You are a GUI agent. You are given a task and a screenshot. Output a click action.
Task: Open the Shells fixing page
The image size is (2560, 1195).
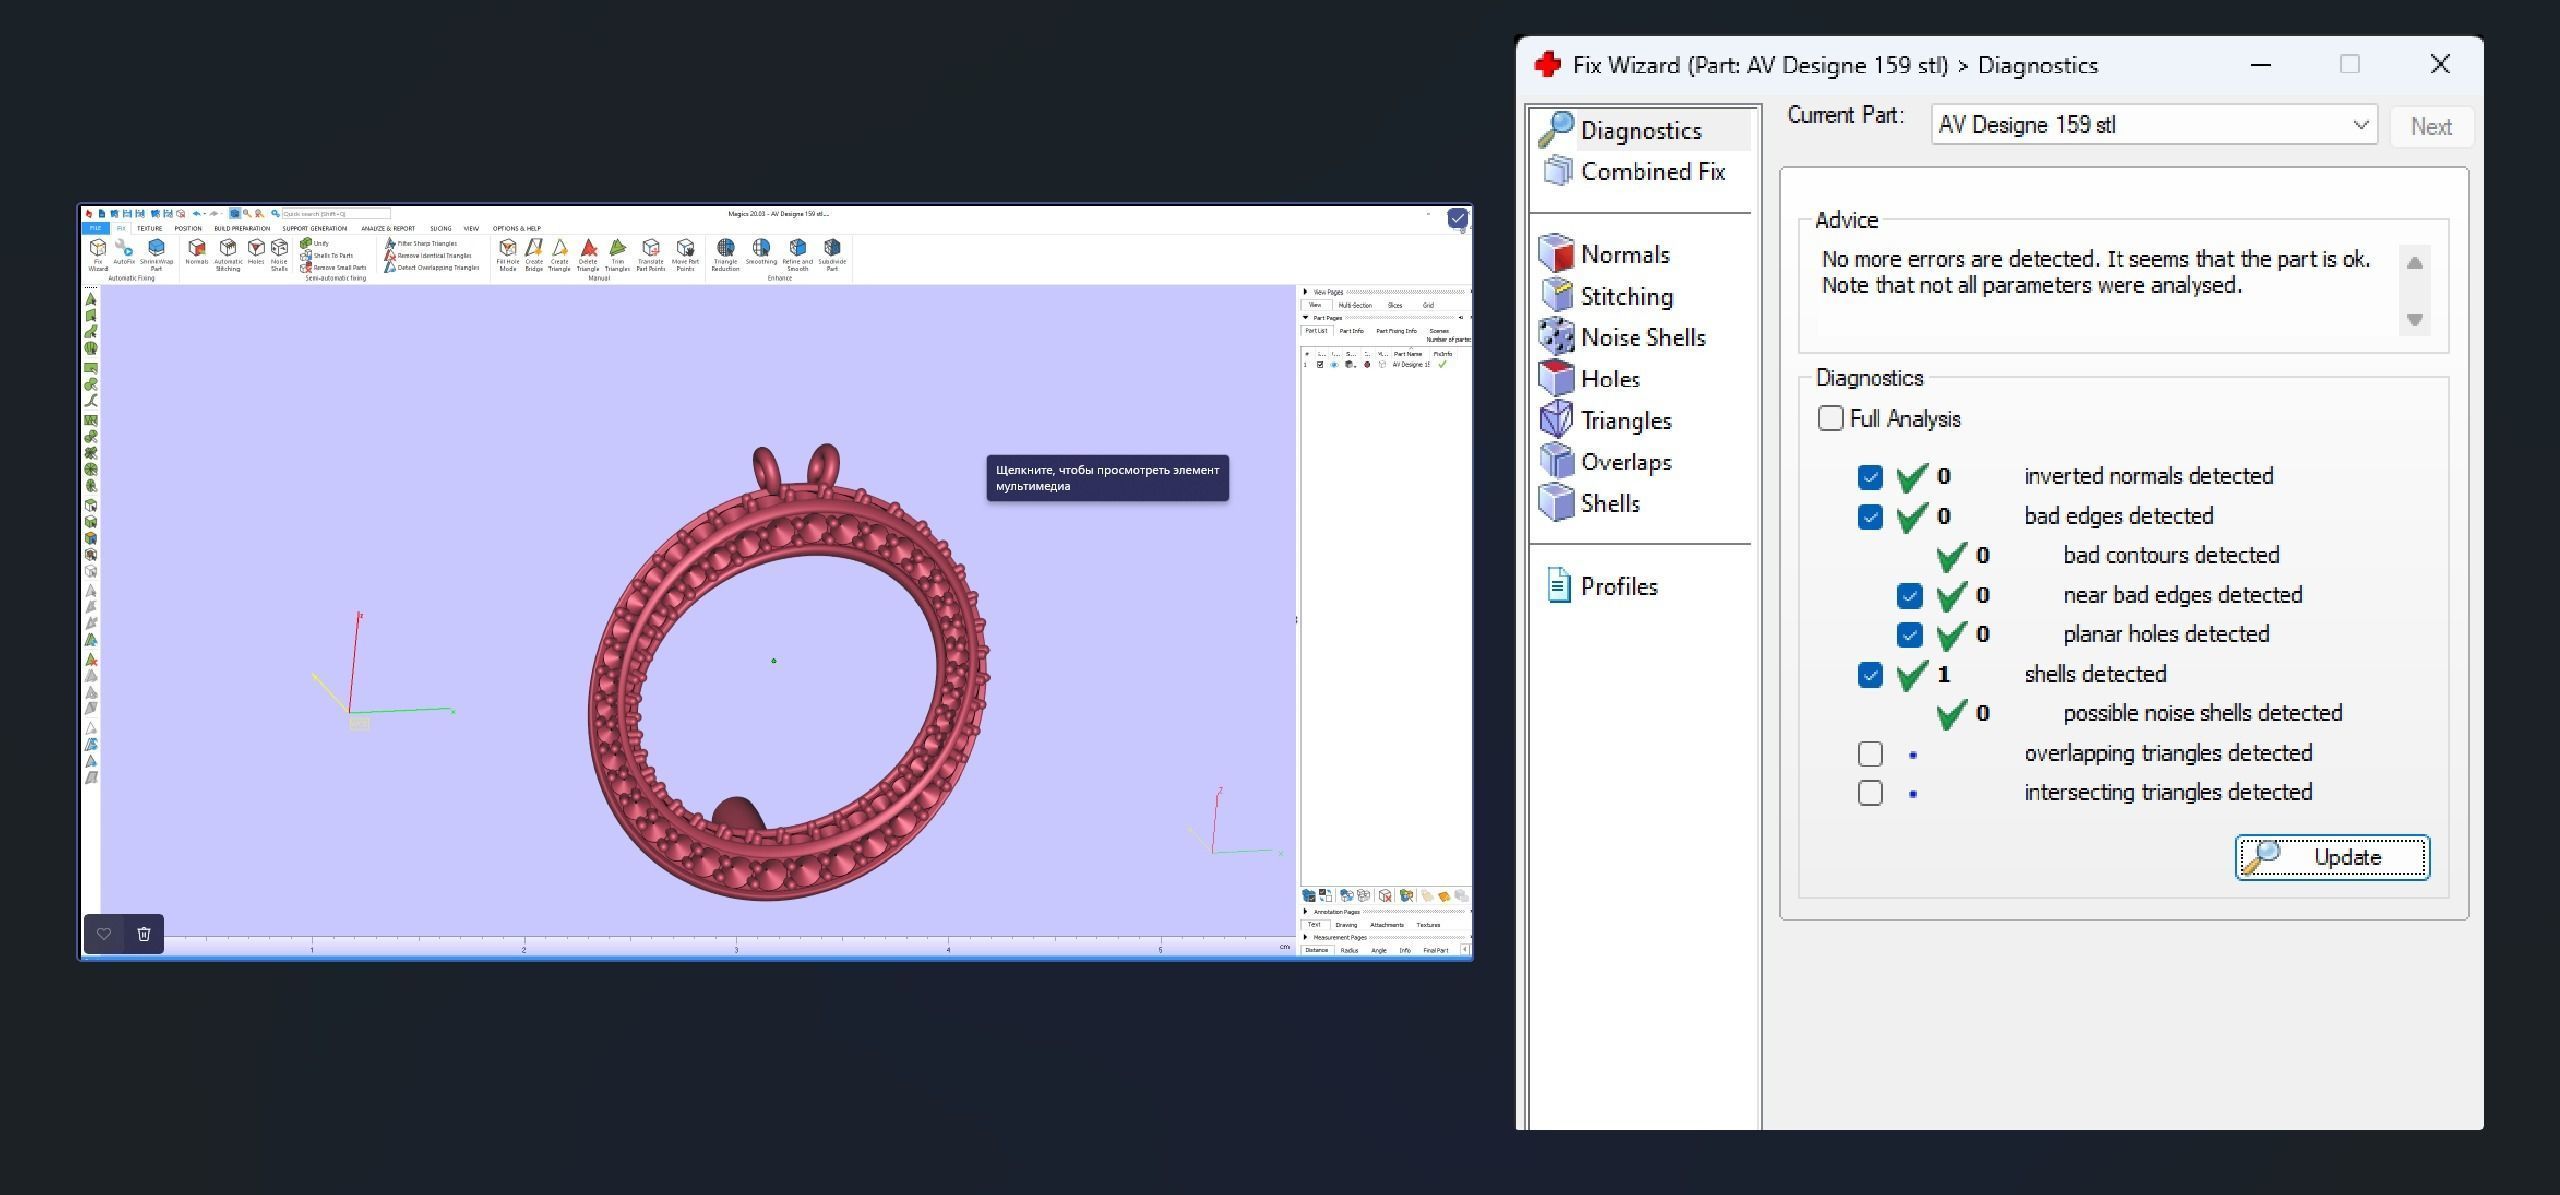pos(1609,504)
